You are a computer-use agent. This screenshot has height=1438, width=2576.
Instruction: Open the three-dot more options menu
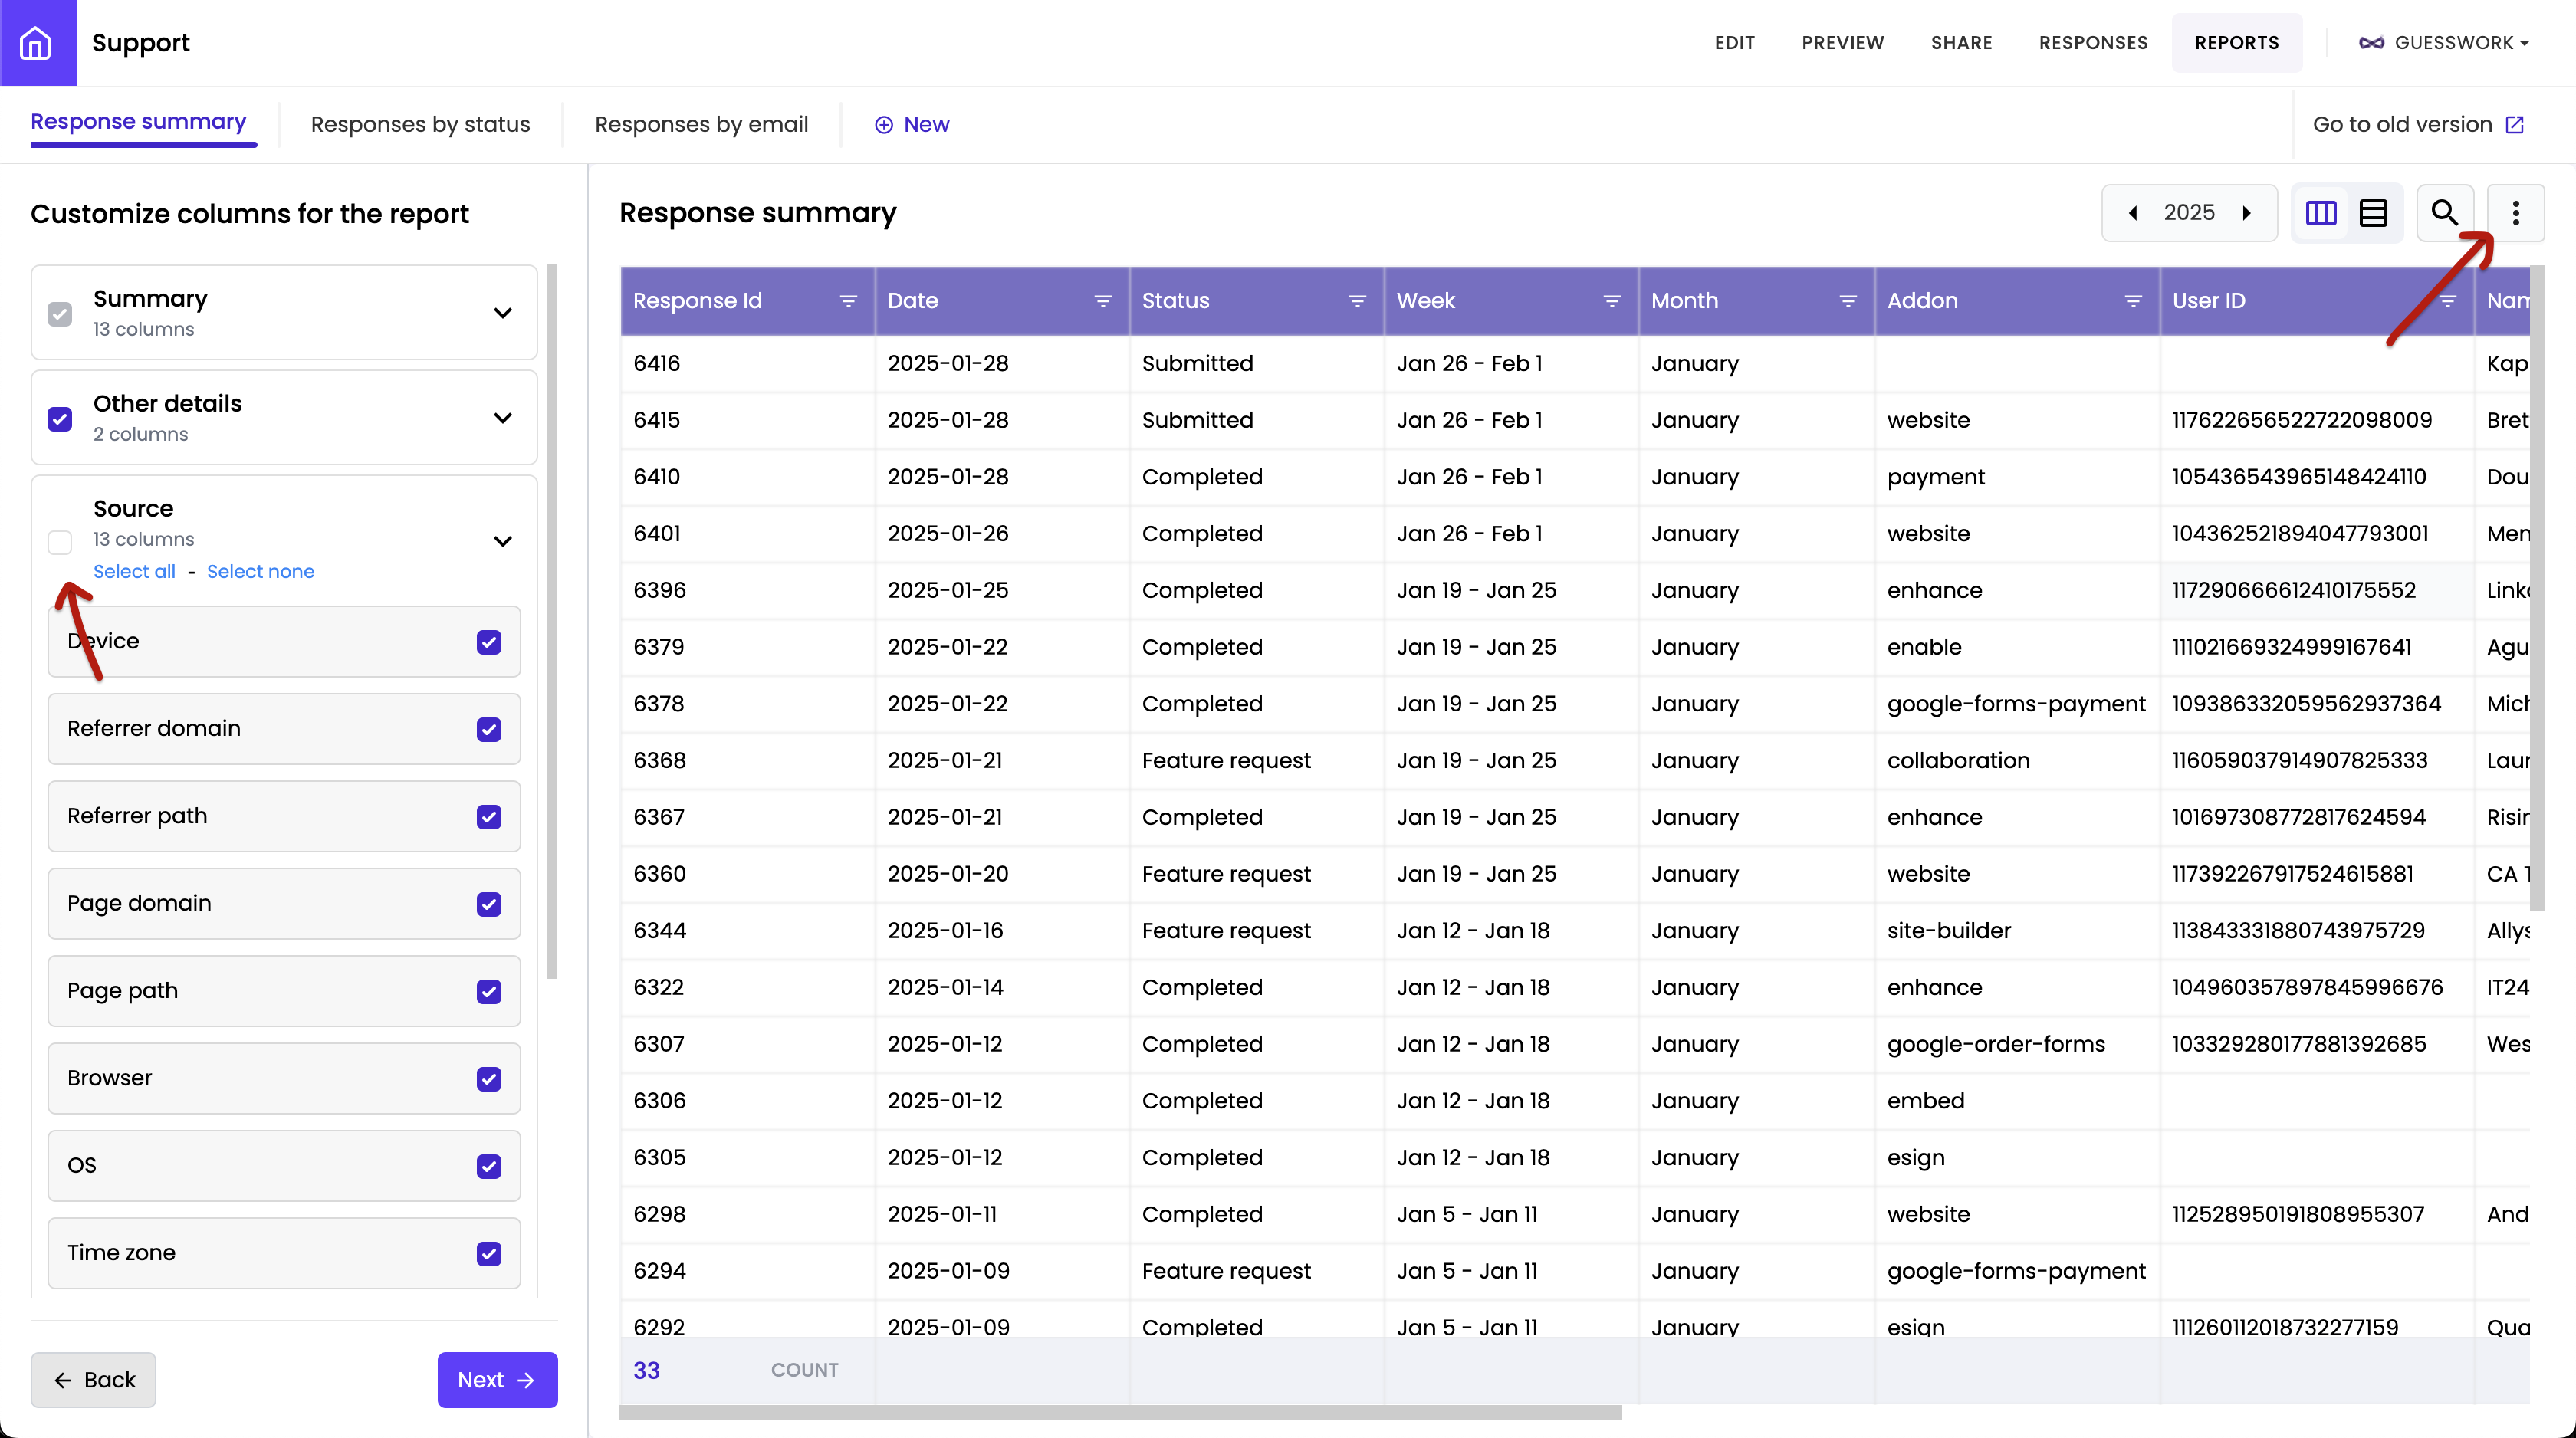(x=2516, y=213)
